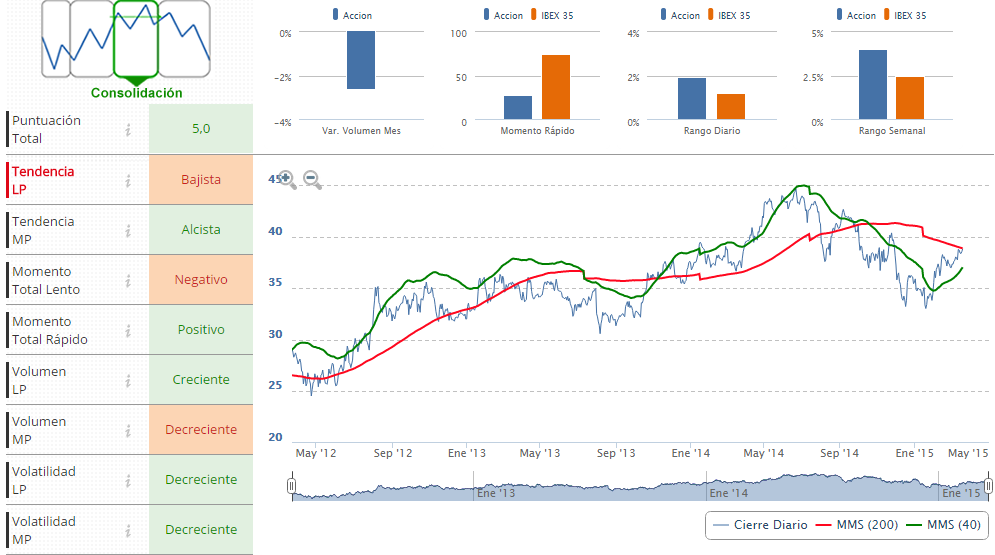Screen dimensions: 995x555
Task: Select the Volumen MP row
Action: click(x=70, y=430)
